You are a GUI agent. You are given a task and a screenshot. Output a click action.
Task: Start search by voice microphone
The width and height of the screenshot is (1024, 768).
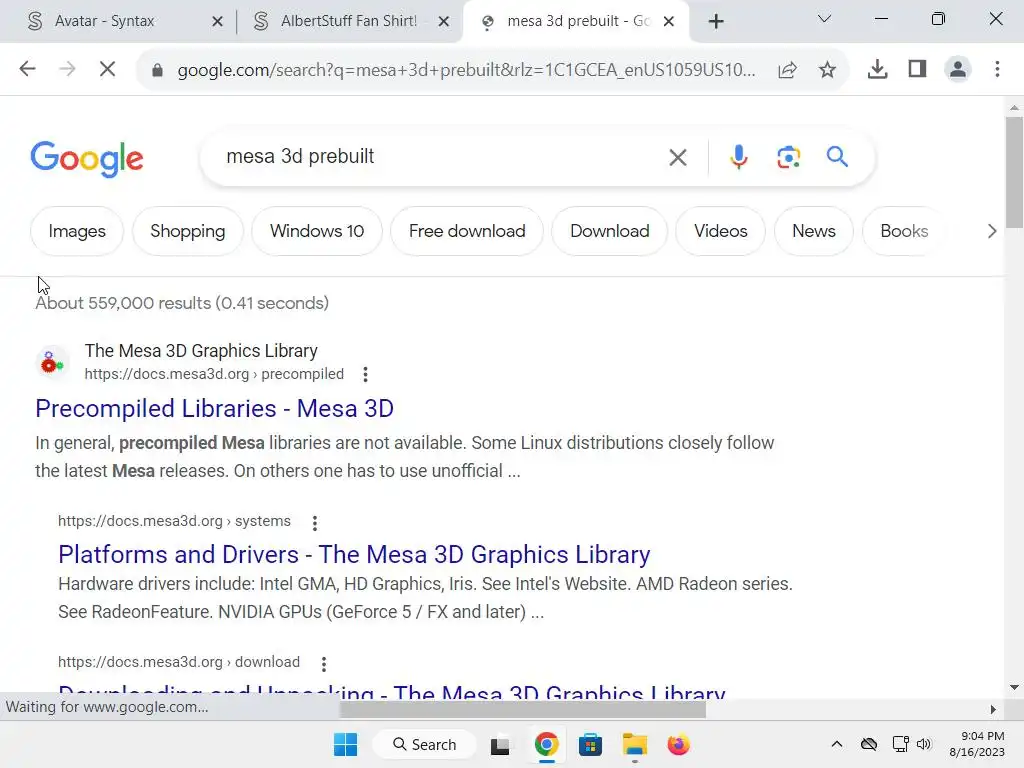click(x=739, y=157)
